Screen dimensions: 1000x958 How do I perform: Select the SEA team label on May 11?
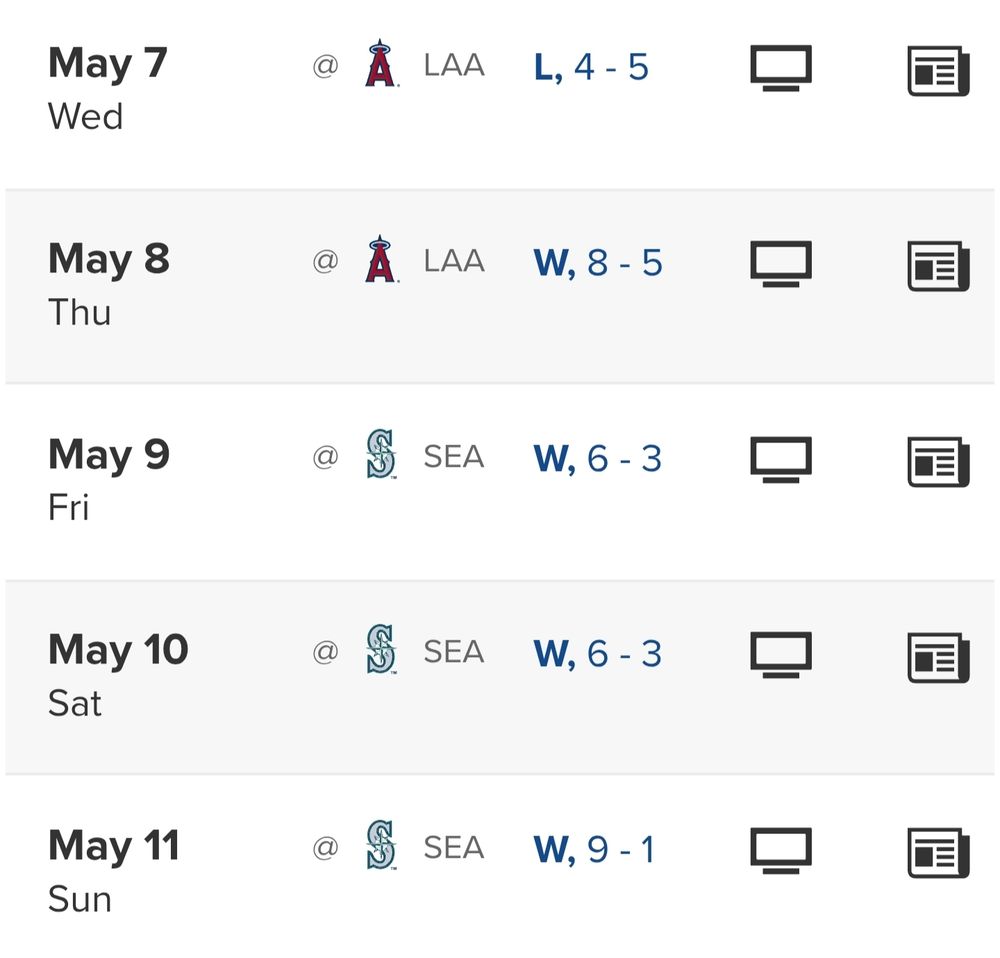pyautogui.click(x=454, y=848)
